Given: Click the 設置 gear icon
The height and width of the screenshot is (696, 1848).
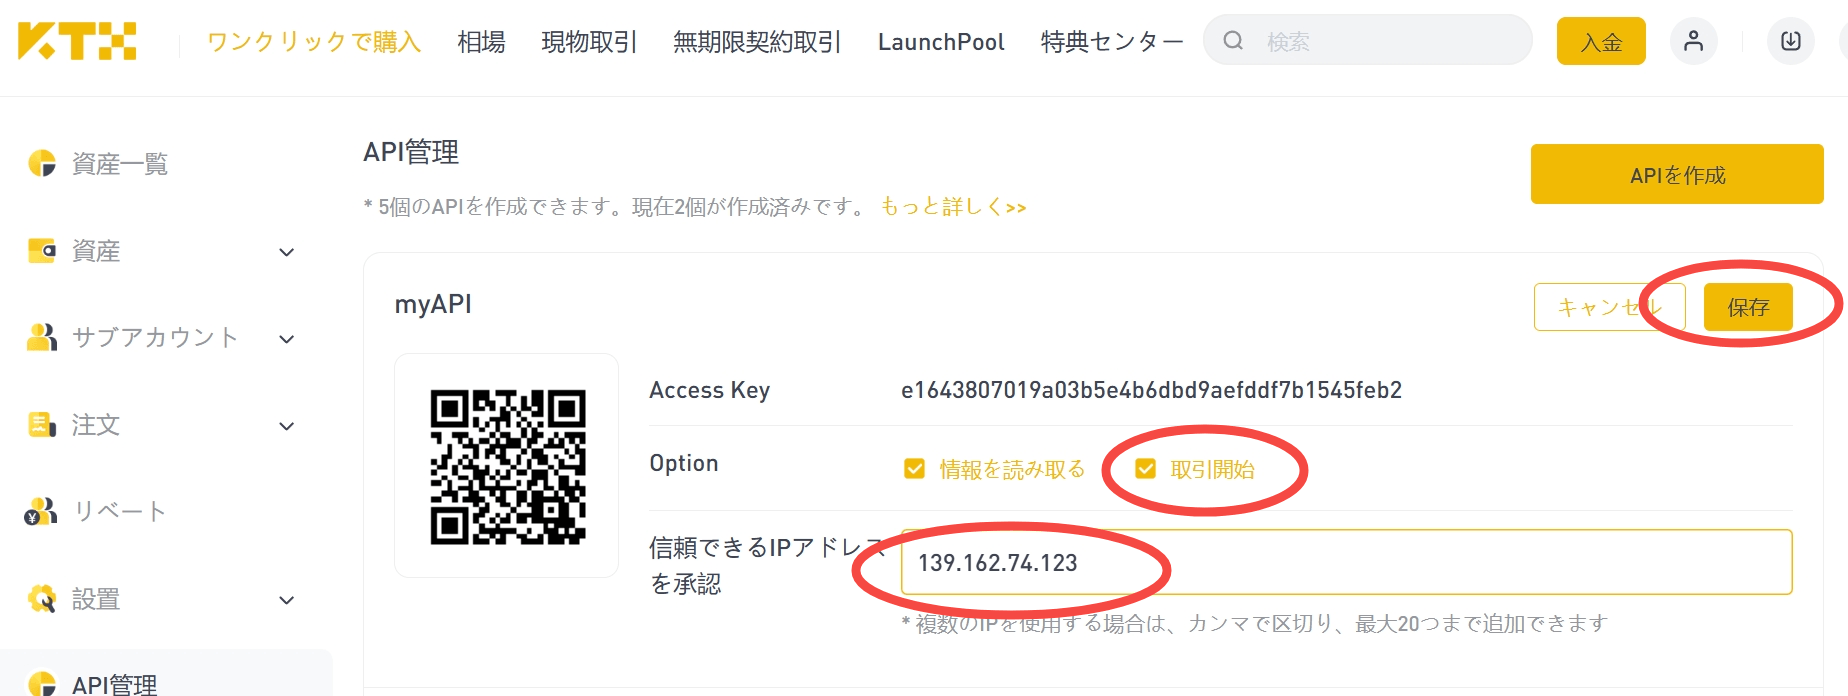Looking at the screenshot, I should [42, 599].
